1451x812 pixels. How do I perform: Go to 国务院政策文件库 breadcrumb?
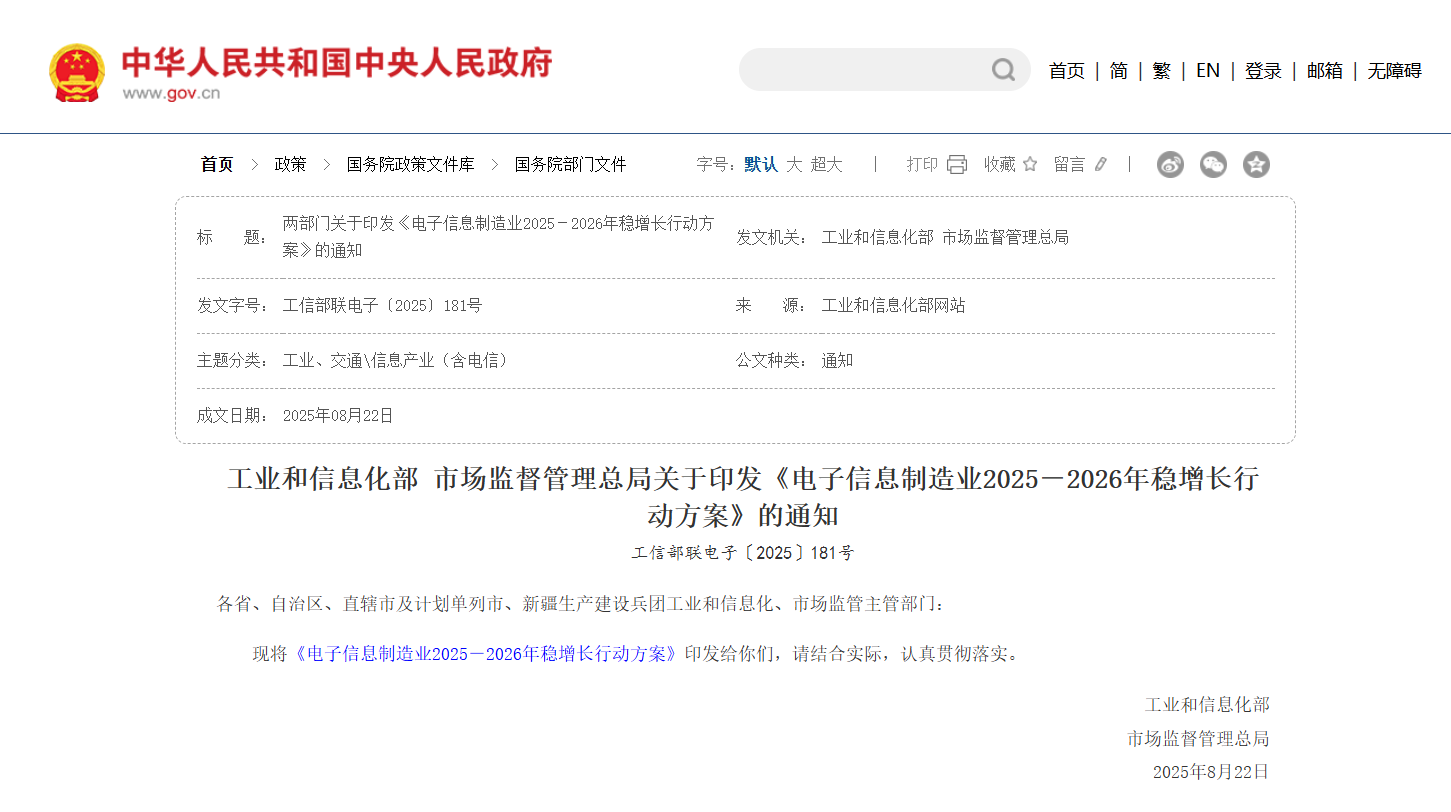[x=410, y=165]
